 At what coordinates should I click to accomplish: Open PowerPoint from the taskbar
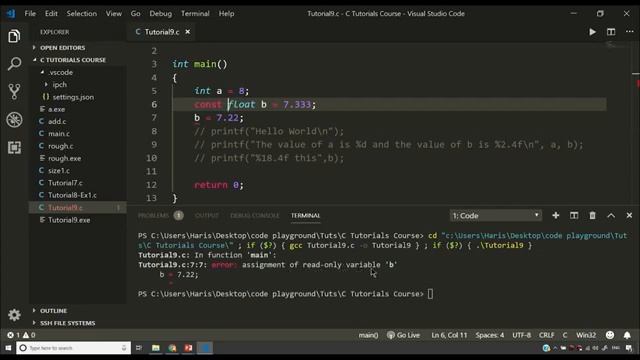coord(188,348)
